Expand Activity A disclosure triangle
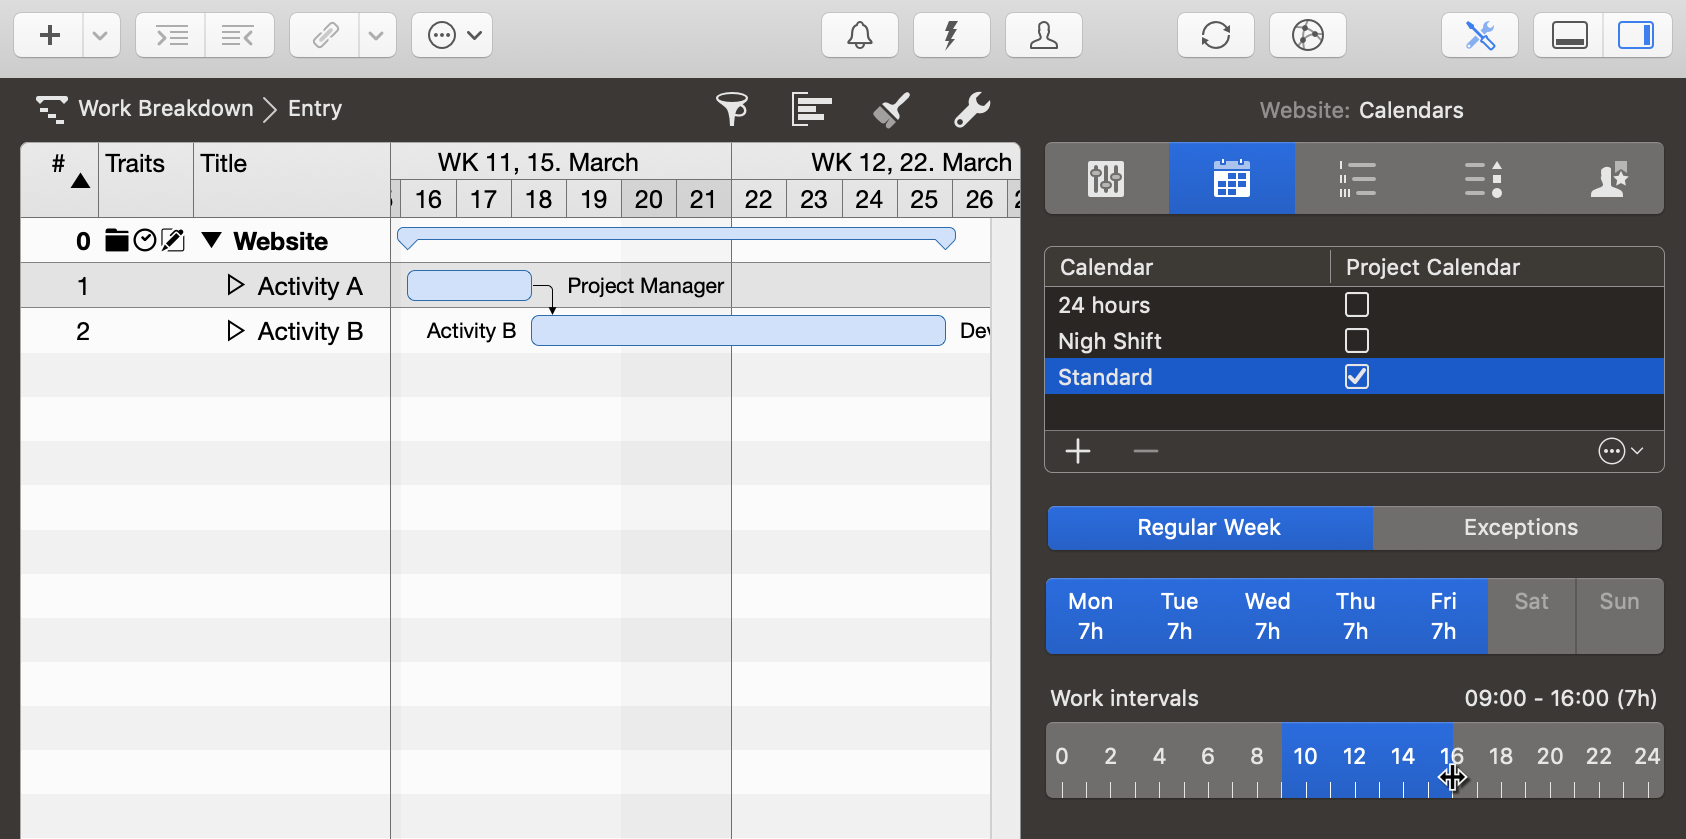This screenshot has height=839, width=1686. click(x=235, y=286)
